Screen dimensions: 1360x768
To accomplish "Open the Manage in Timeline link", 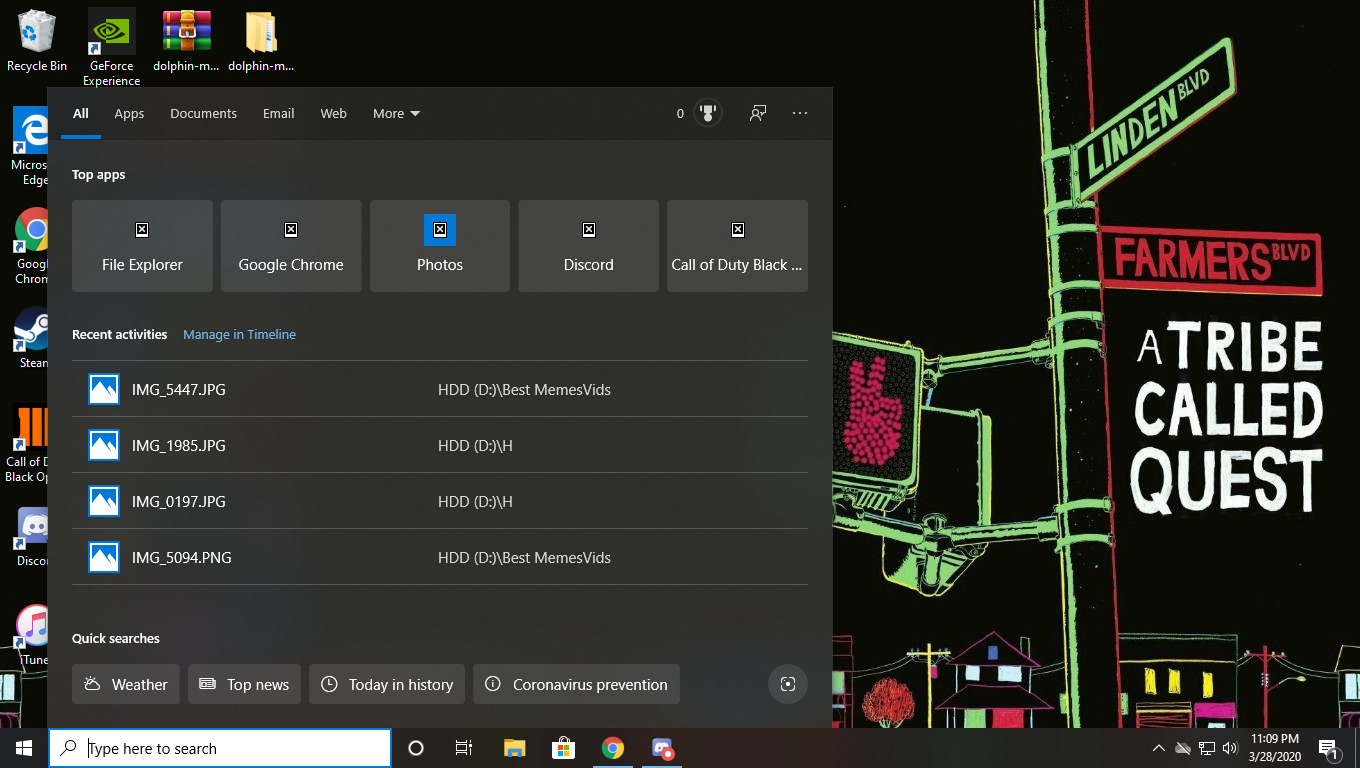I will point(239,334).
